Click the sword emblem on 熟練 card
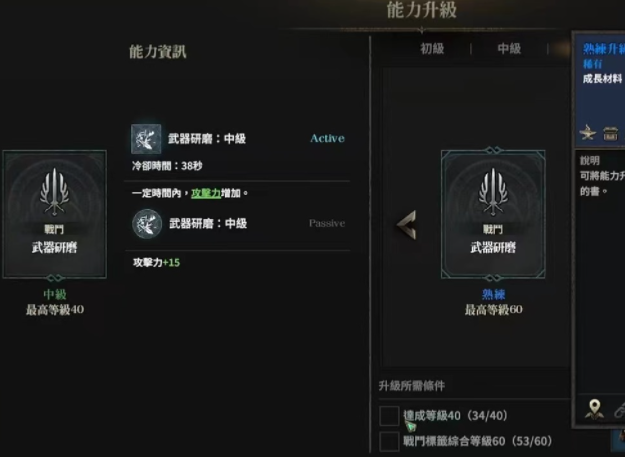Image resolution: width=625 pixels, height=457 pixels. click(x=493, y=192)
